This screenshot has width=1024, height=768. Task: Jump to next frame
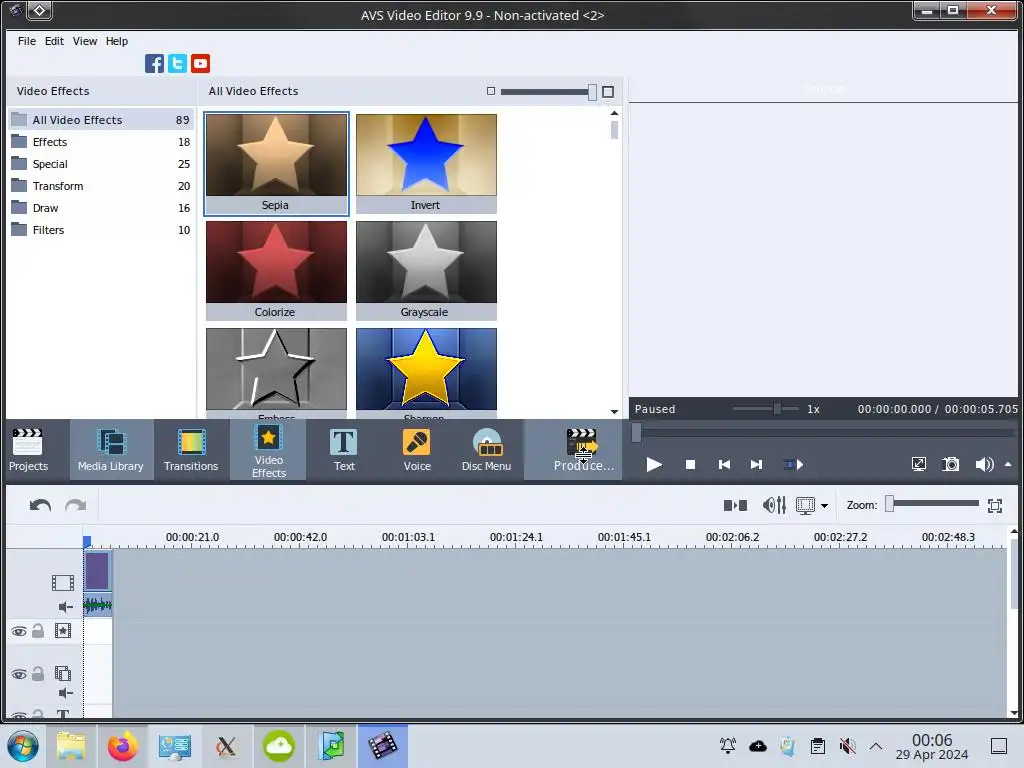(x=756, y=464)
